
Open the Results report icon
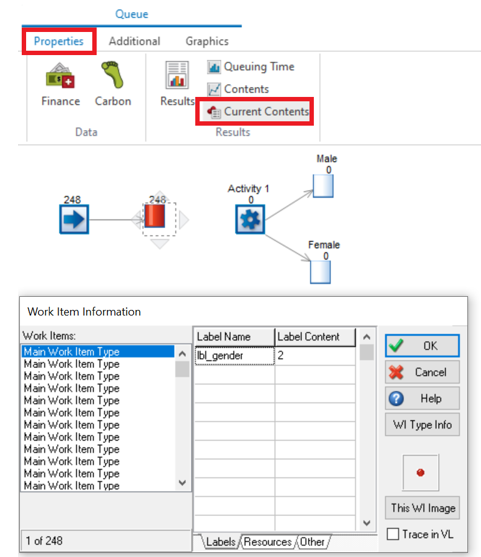pyautogui.click(x=177, y=84)
